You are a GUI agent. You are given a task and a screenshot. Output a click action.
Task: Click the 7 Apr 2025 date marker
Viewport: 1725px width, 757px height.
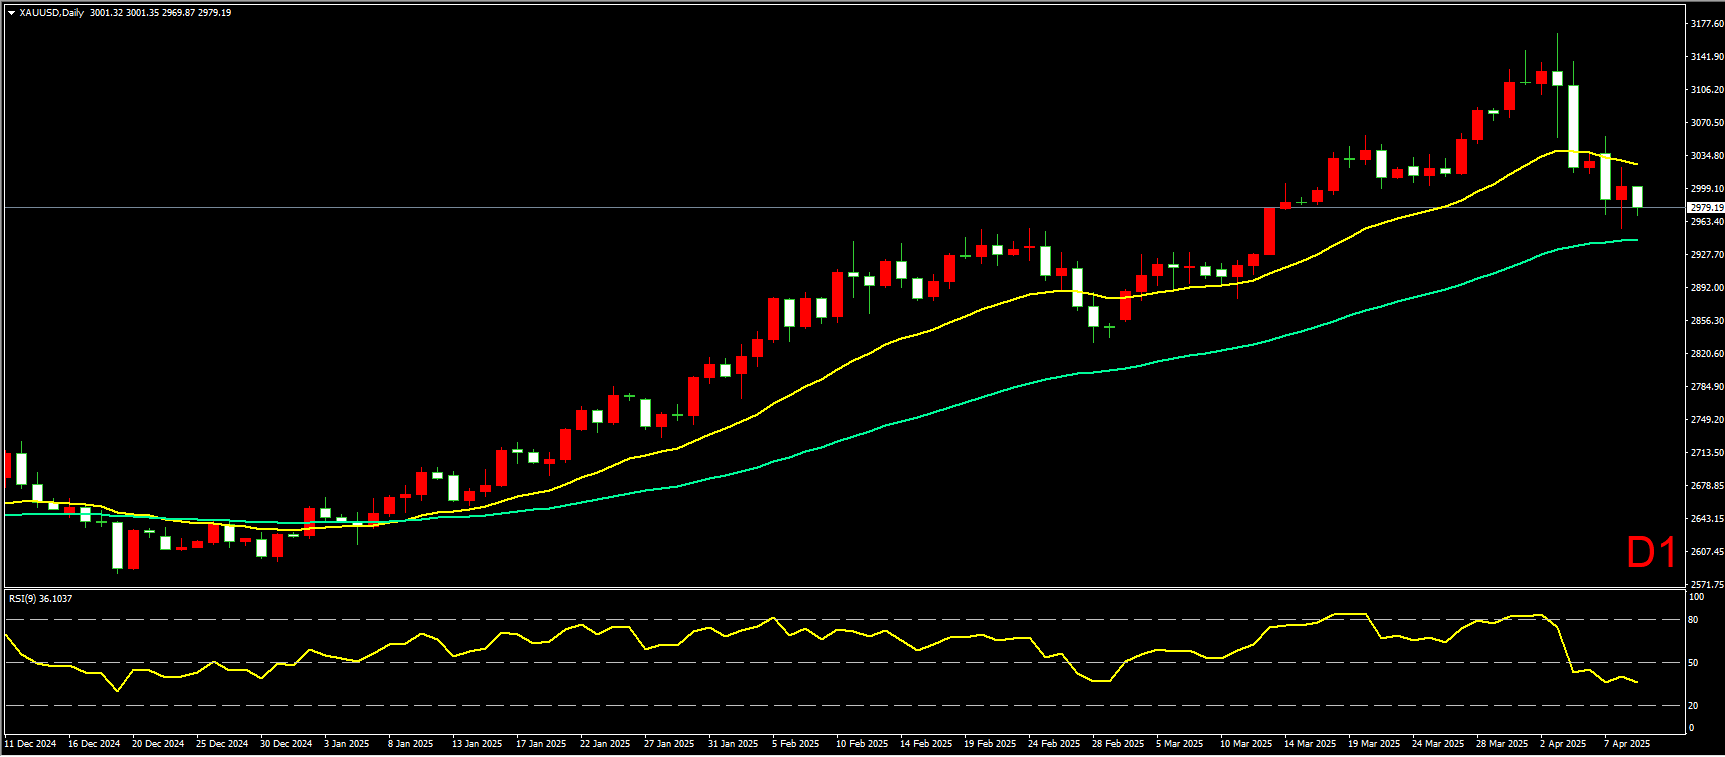(1627, 743)
